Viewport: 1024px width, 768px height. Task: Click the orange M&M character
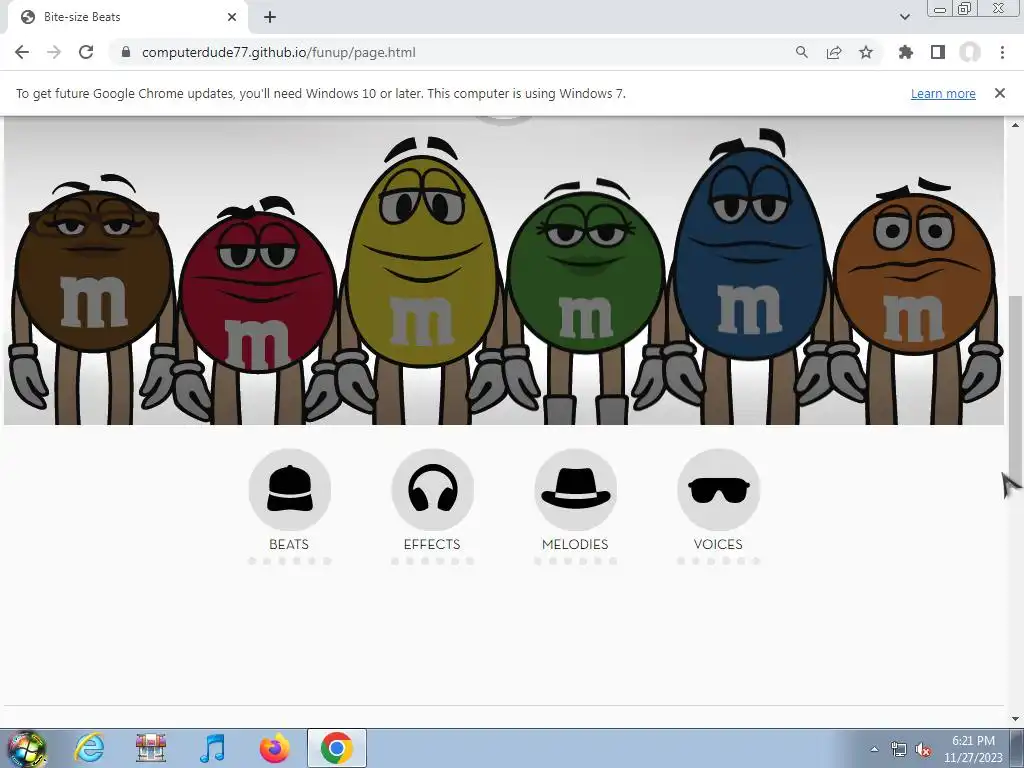[x=914, y=274]
